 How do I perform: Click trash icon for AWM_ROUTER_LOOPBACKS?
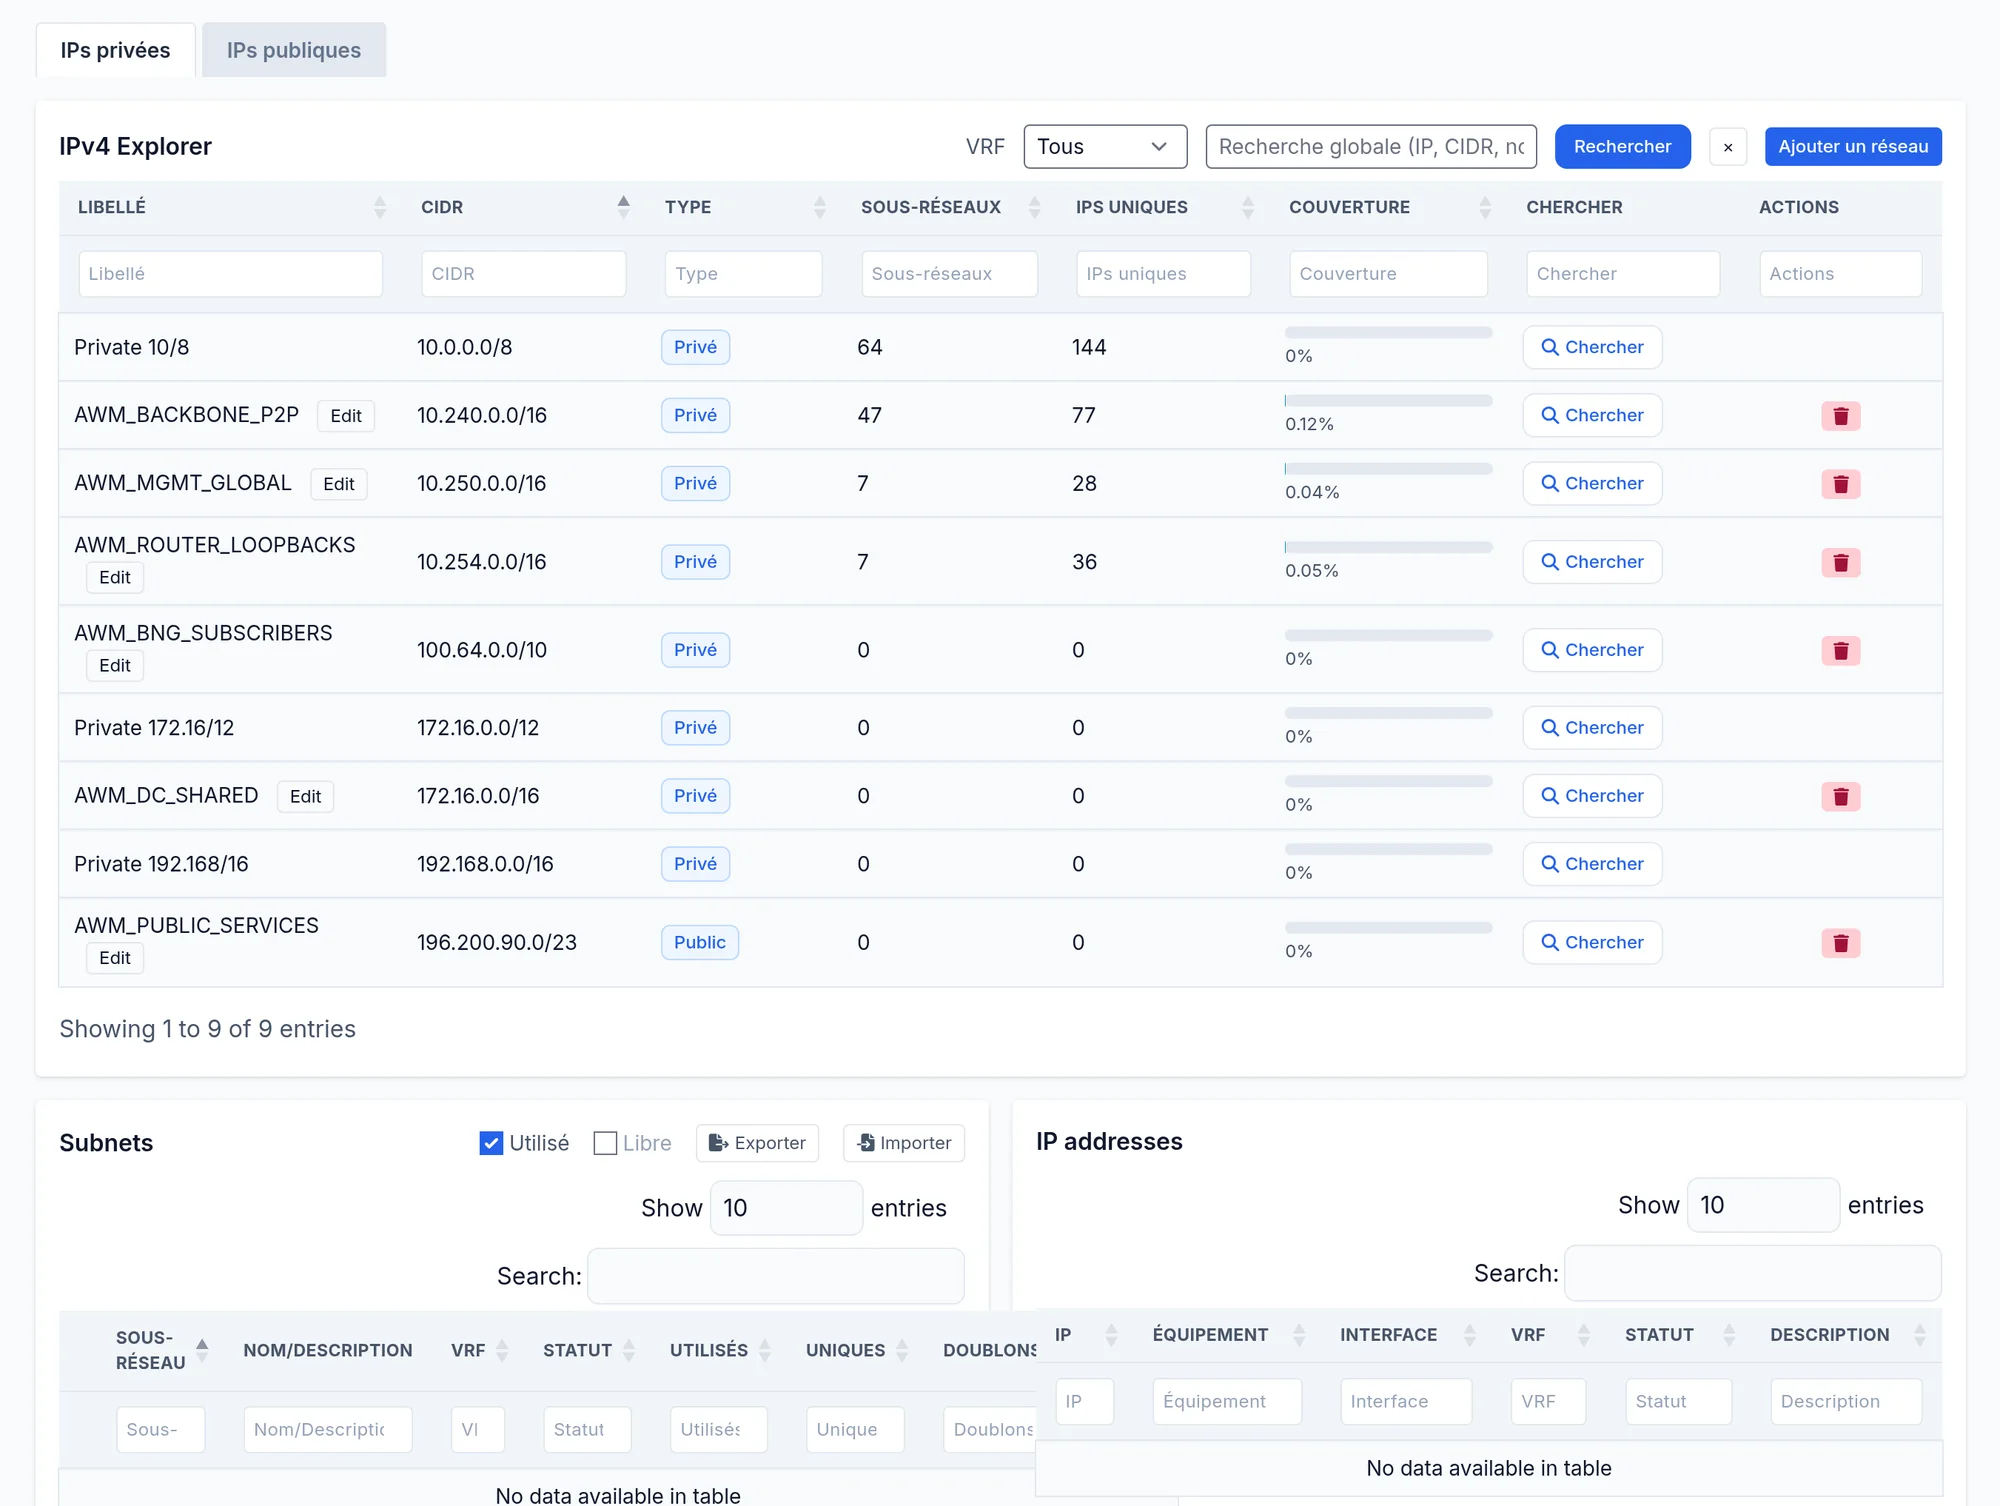(1840, 562)
